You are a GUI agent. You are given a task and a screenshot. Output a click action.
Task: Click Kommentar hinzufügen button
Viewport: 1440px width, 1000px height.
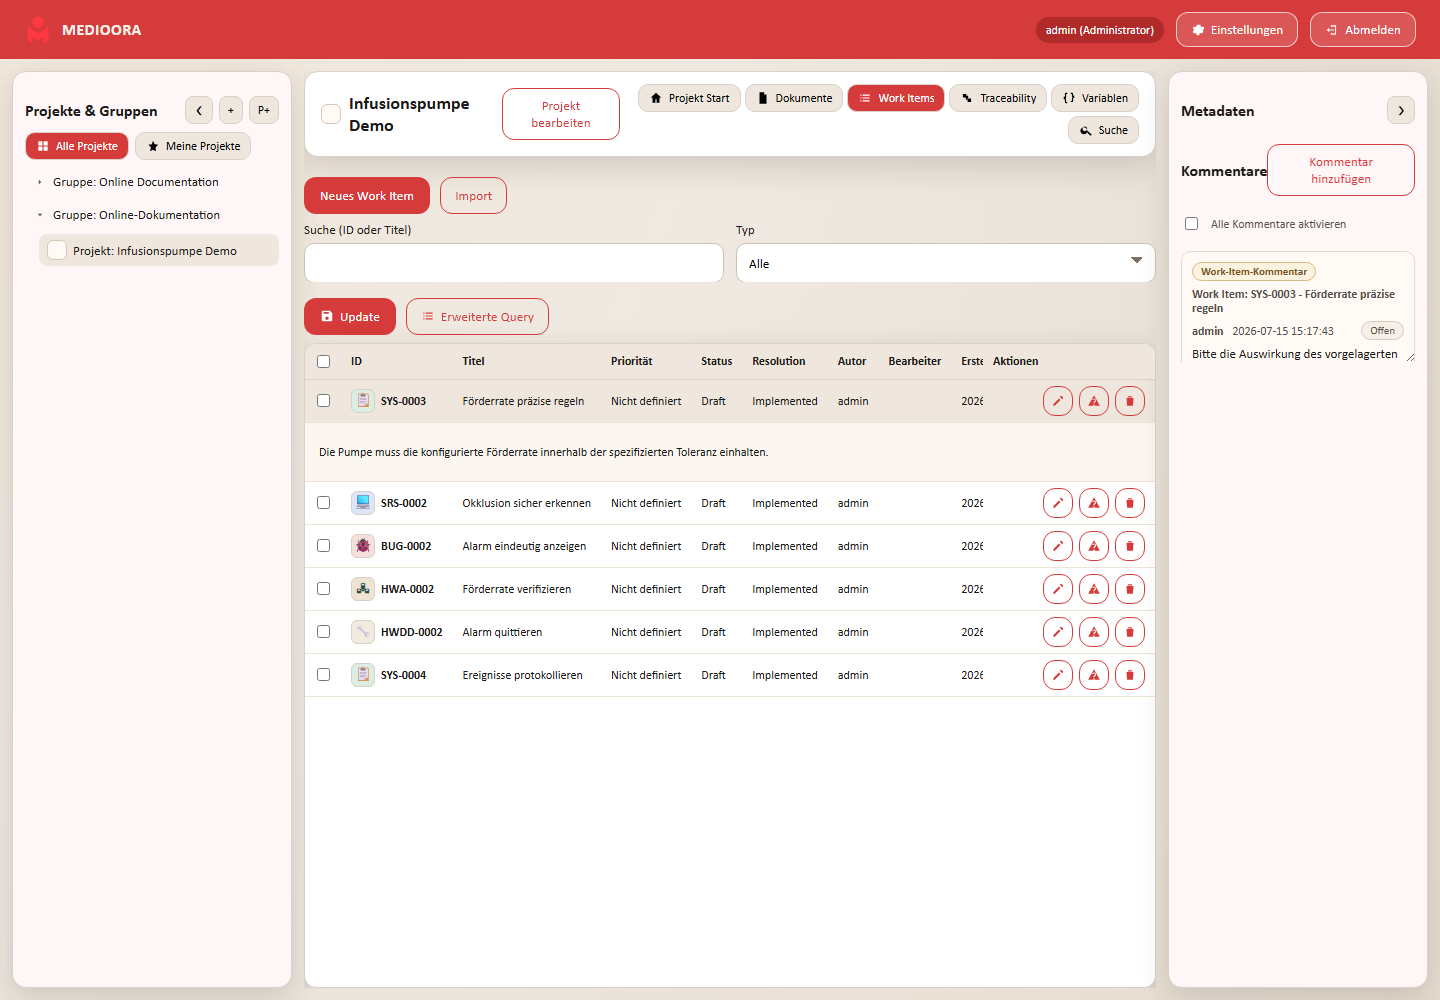(x=1341, y=170)
